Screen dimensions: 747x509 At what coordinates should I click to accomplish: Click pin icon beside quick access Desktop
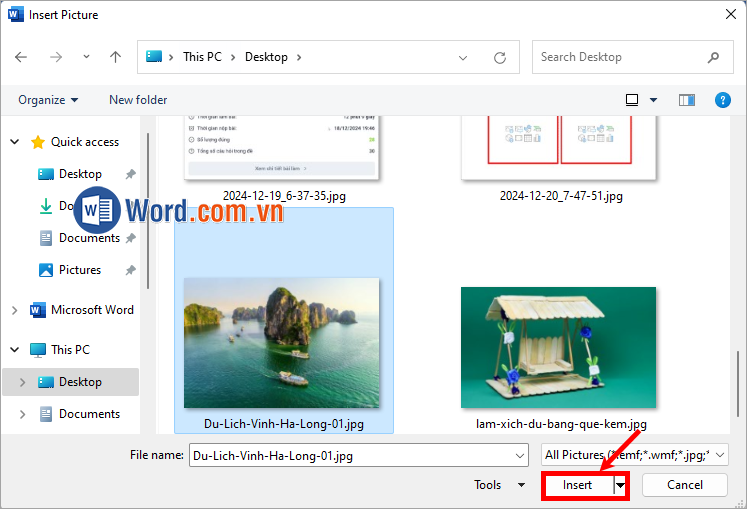coord(130,174)
